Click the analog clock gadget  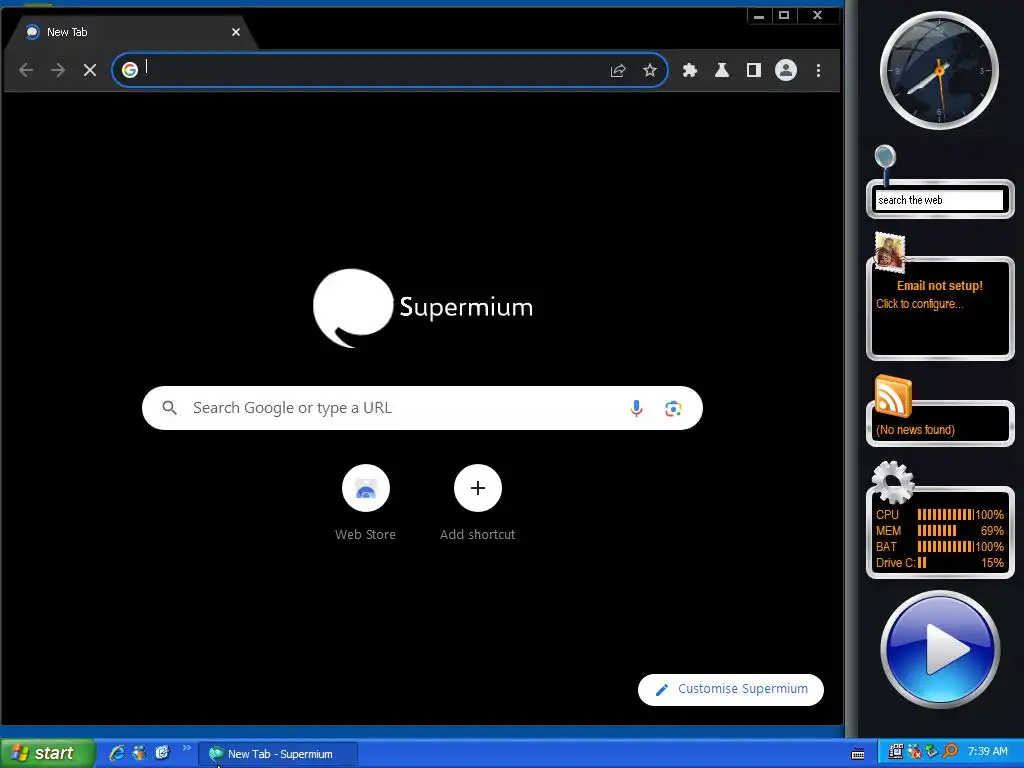[939, 71]
